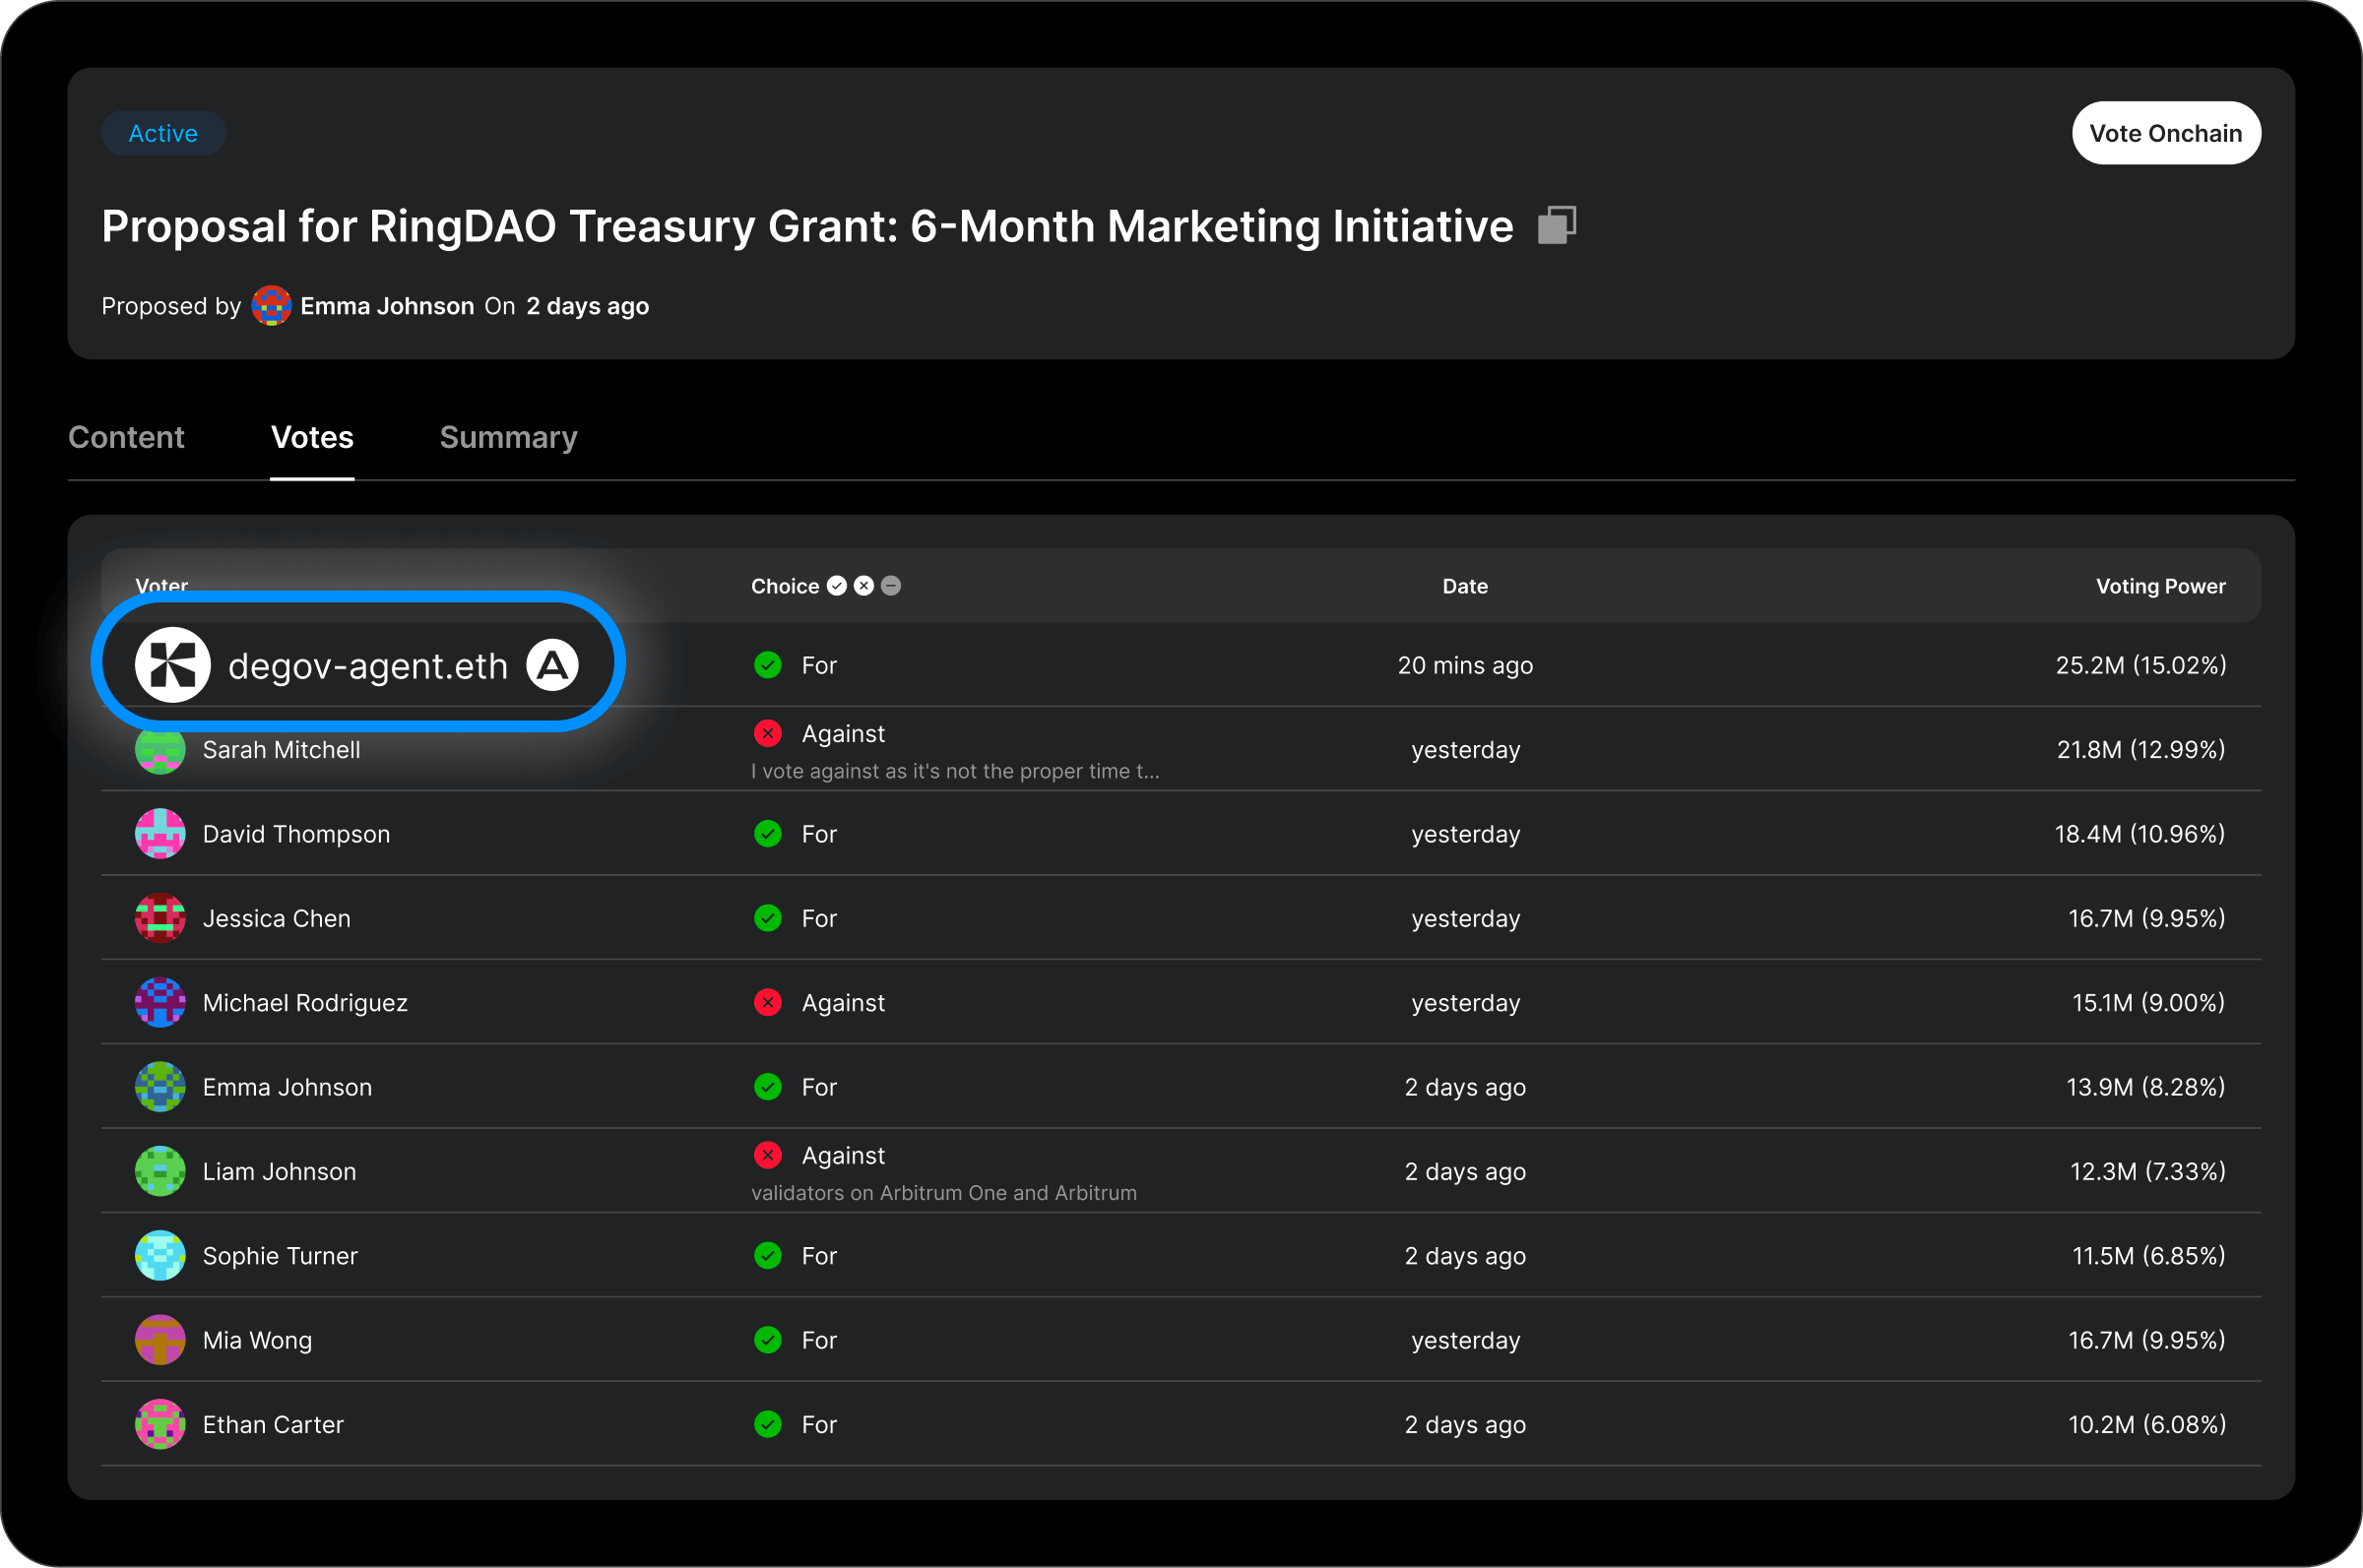Click the AI agent badge icon

click(552, 665)
